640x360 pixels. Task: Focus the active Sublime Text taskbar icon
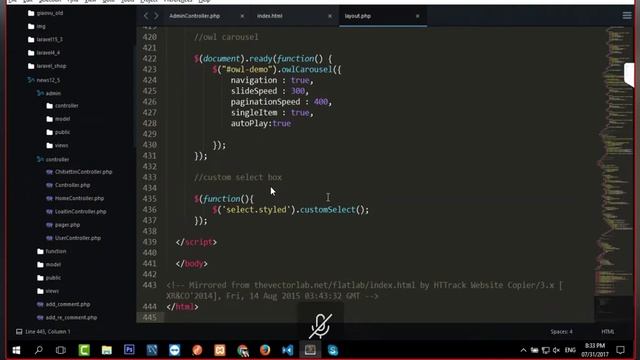(x=310, y=350)
